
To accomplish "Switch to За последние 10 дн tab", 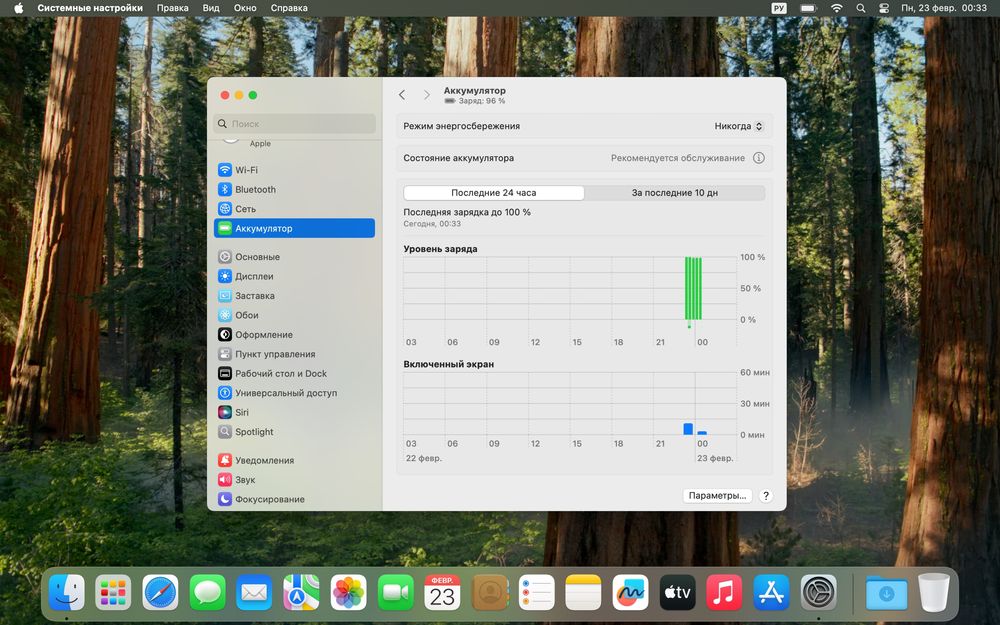I will (675, 193).
